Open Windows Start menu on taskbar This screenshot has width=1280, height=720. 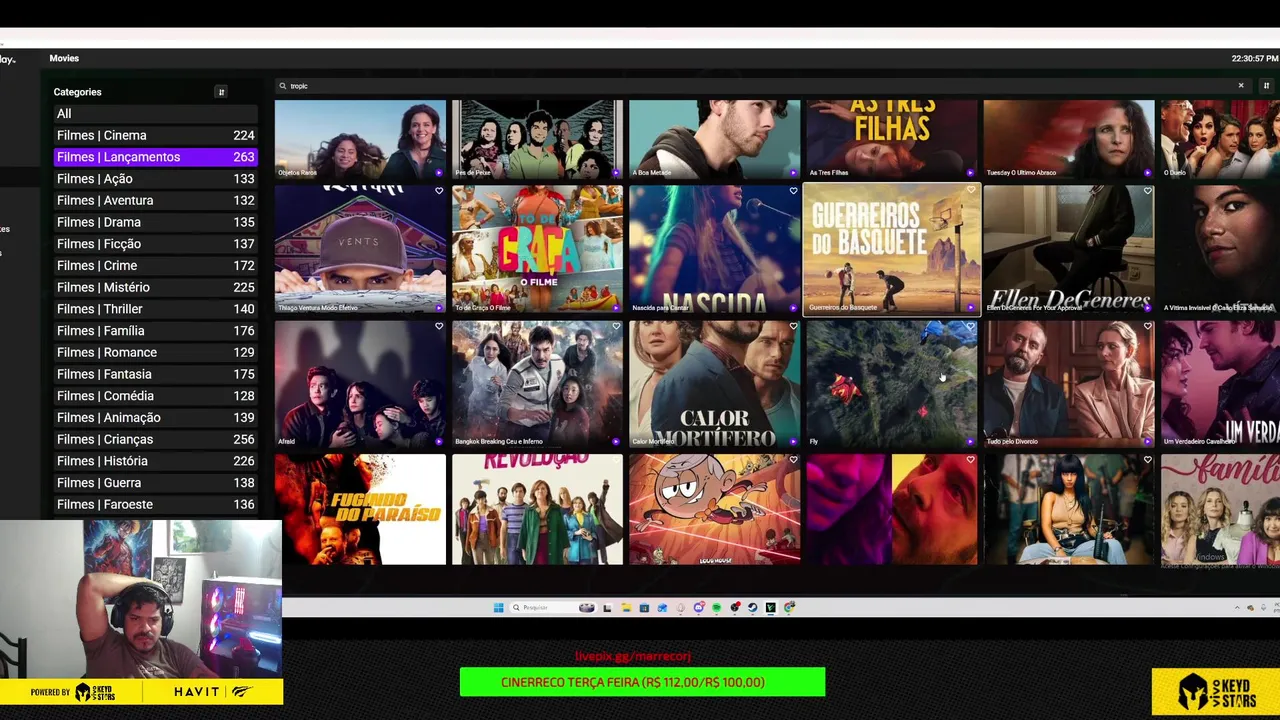point(498,607)
